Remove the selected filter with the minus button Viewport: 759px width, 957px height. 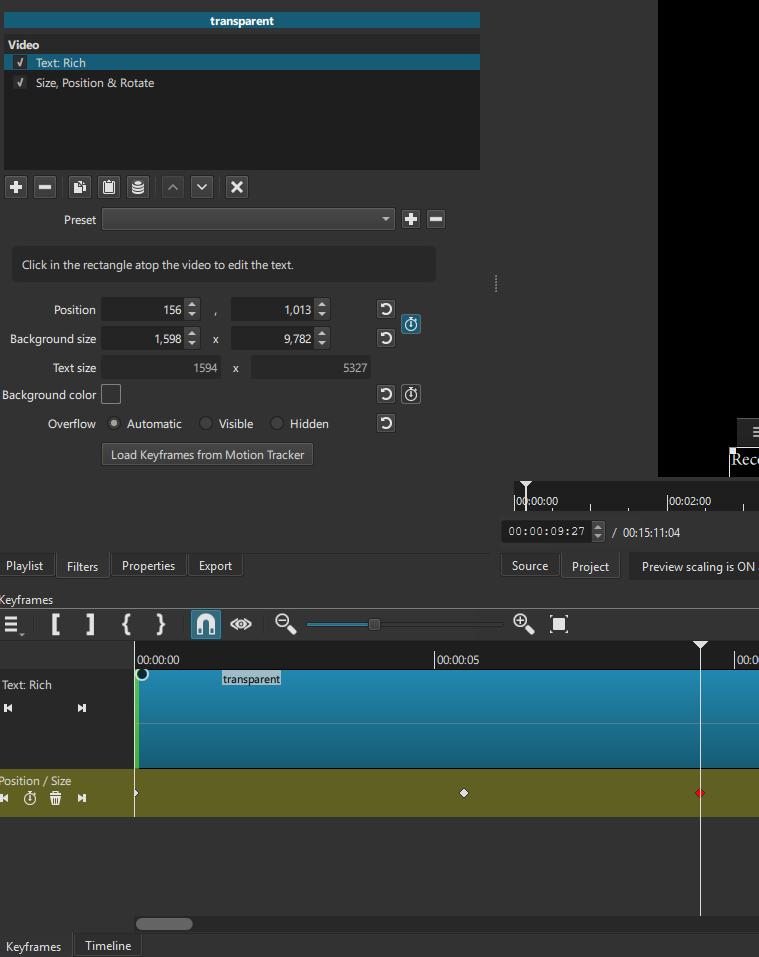(x=45, y=187)
